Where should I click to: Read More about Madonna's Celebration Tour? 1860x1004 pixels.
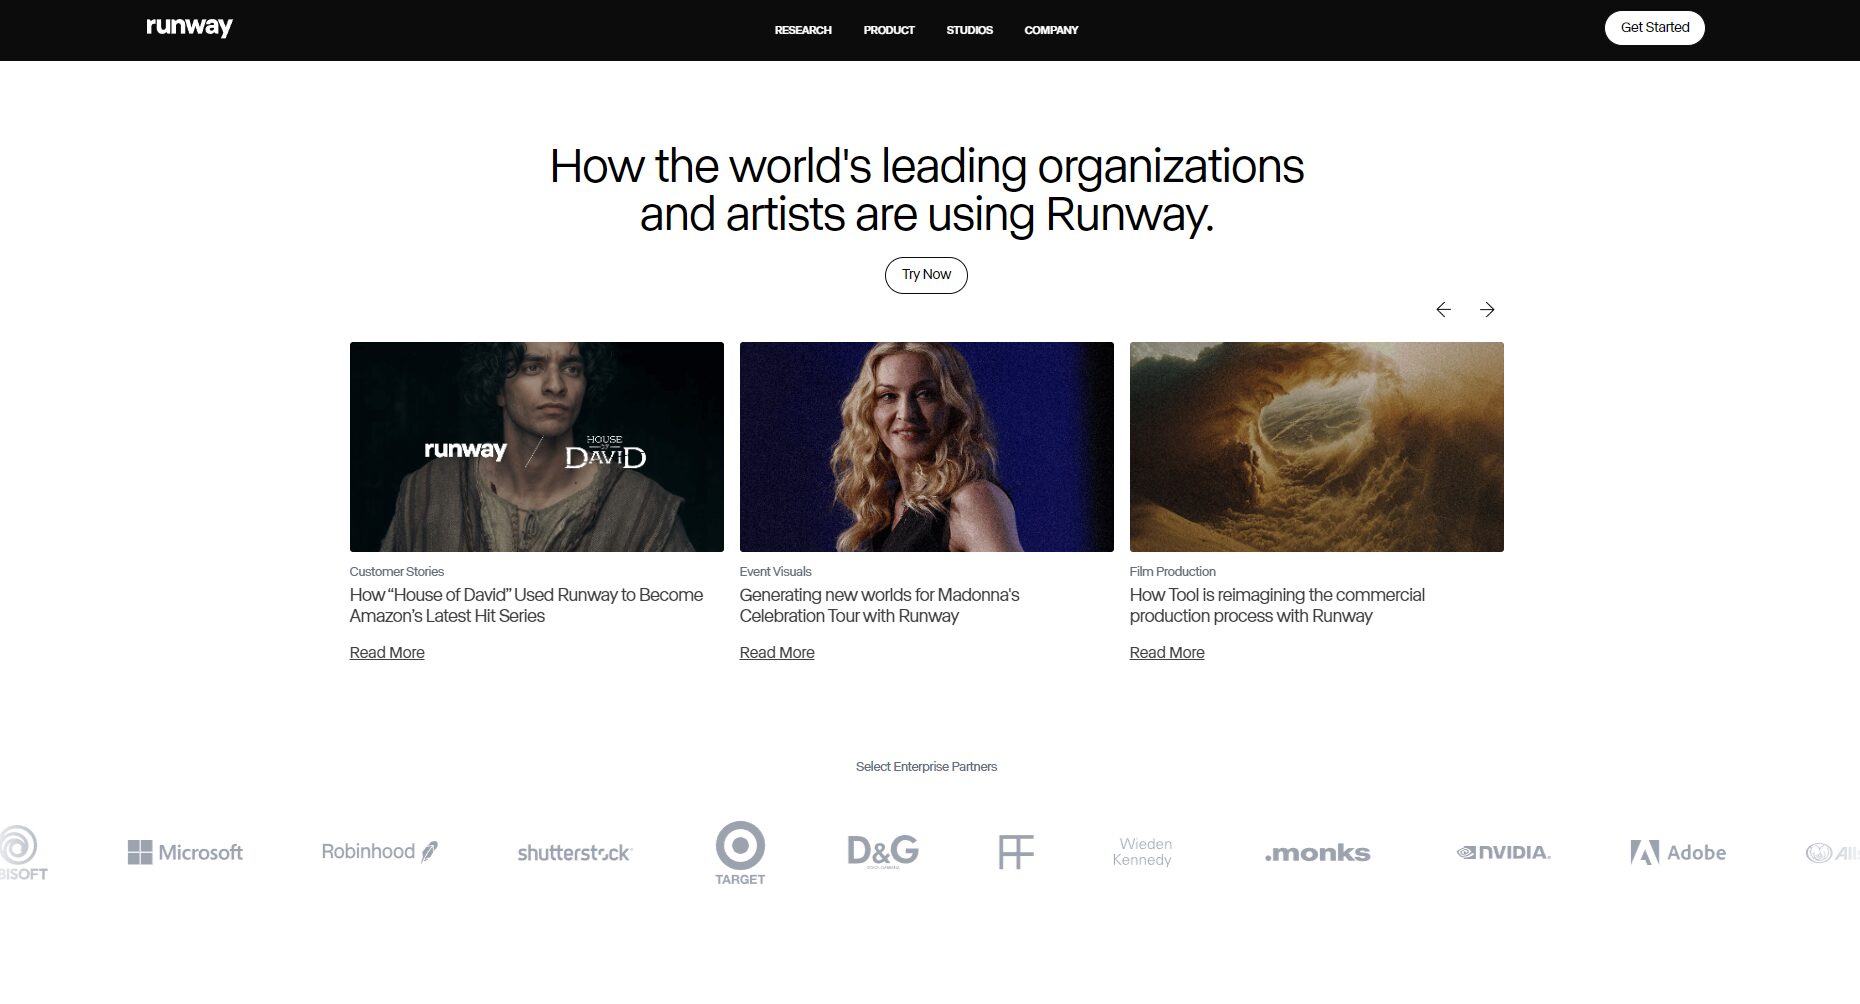[x=777, y=653]
